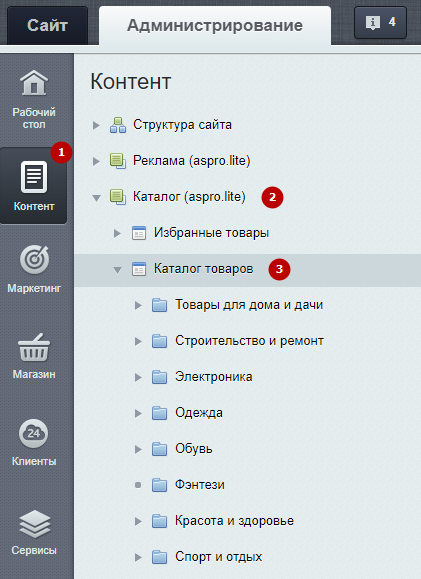Select Красота и здоровье section
The width and height of the screenshot is (421, 579).
coord(235,521)
